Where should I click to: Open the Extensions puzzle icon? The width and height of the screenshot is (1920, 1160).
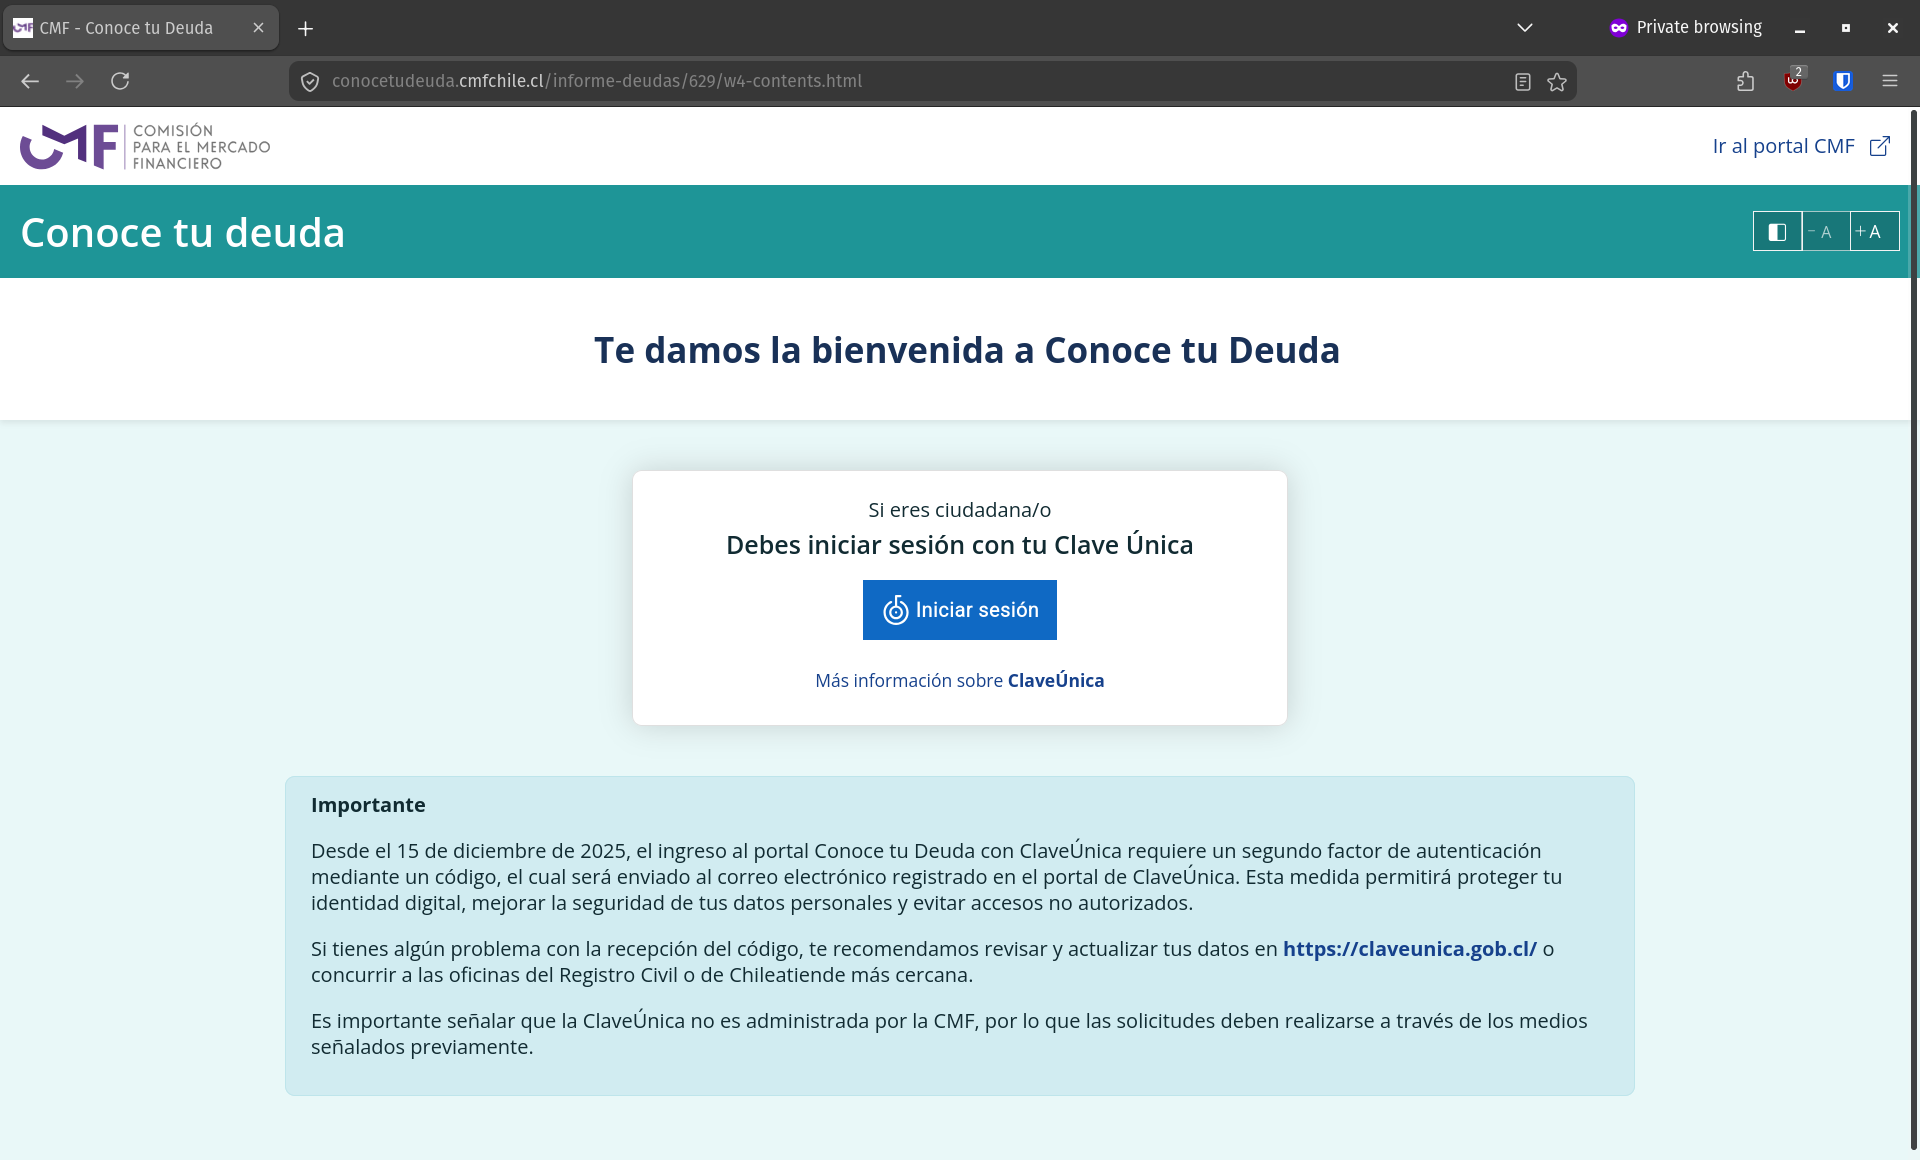(x=1746, y=81)
